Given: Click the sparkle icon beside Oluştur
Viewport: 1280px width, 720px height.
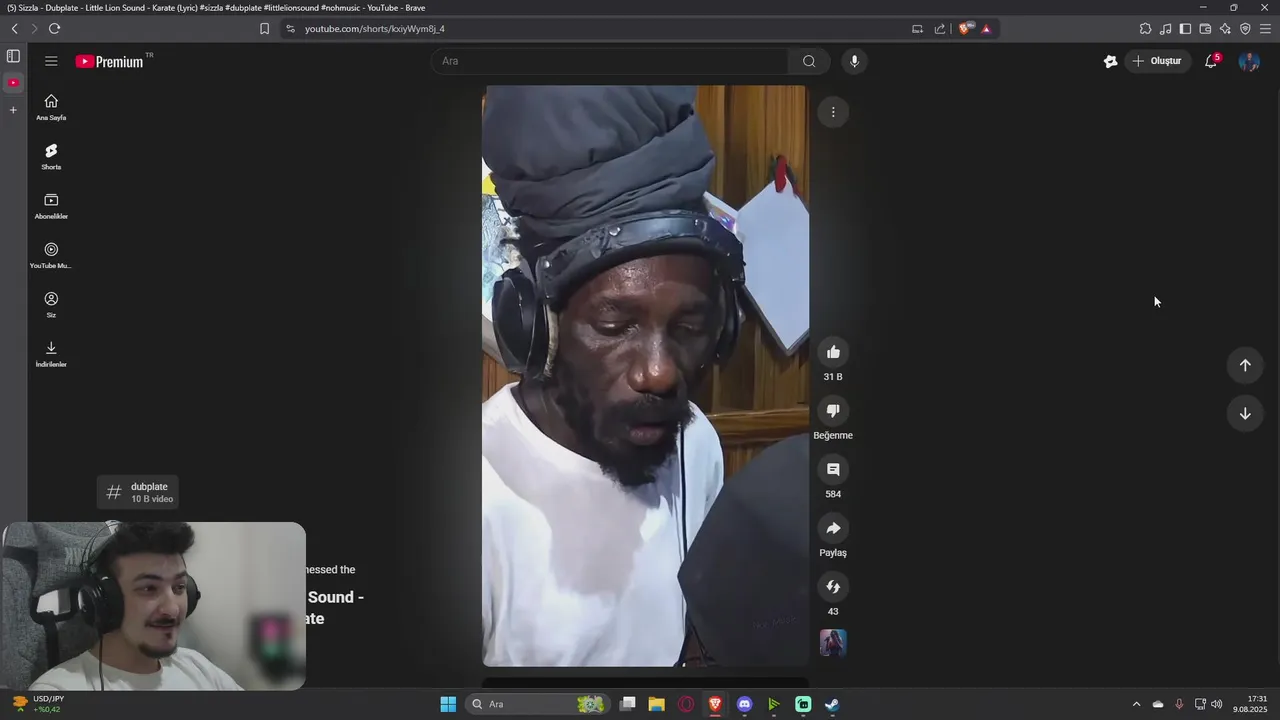Looking at the screenshot, I should tap(1110, 61).
